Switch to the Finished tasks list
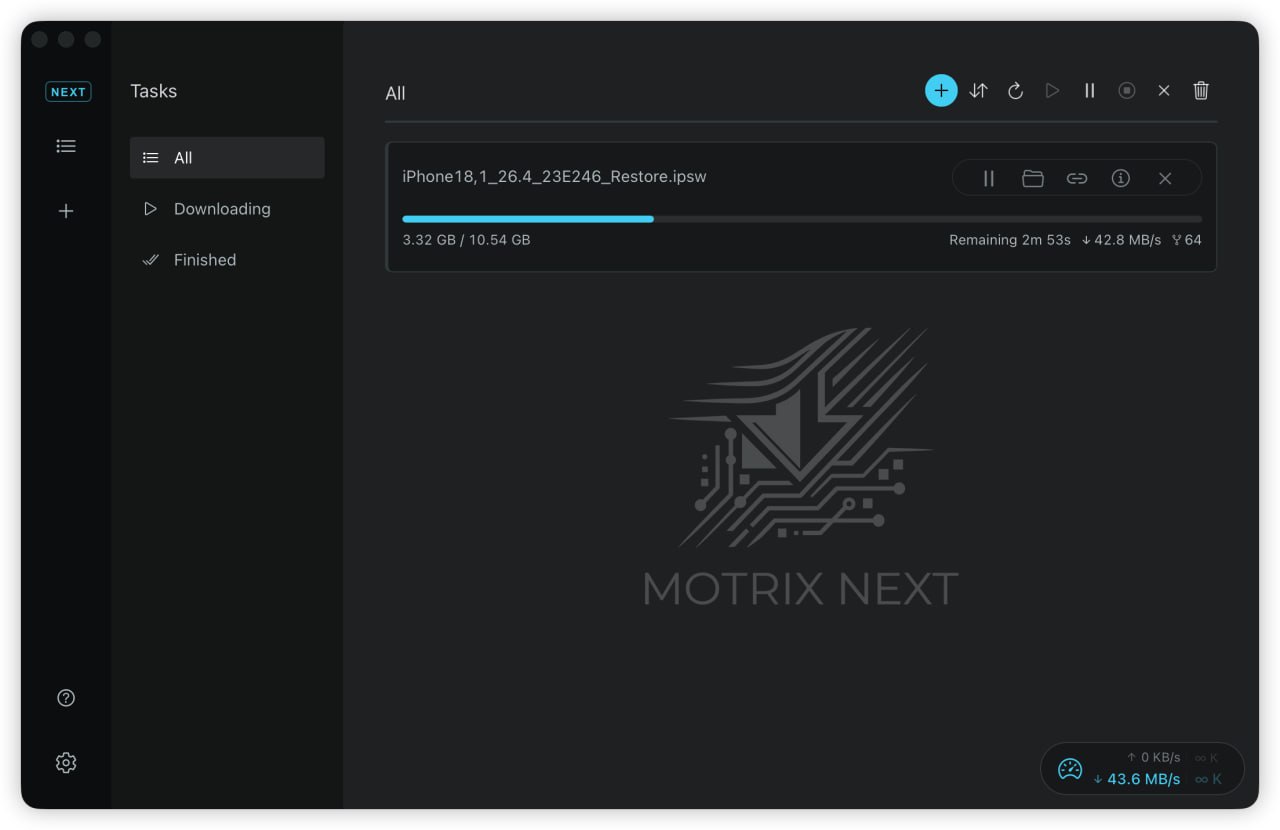 point(204,260)
